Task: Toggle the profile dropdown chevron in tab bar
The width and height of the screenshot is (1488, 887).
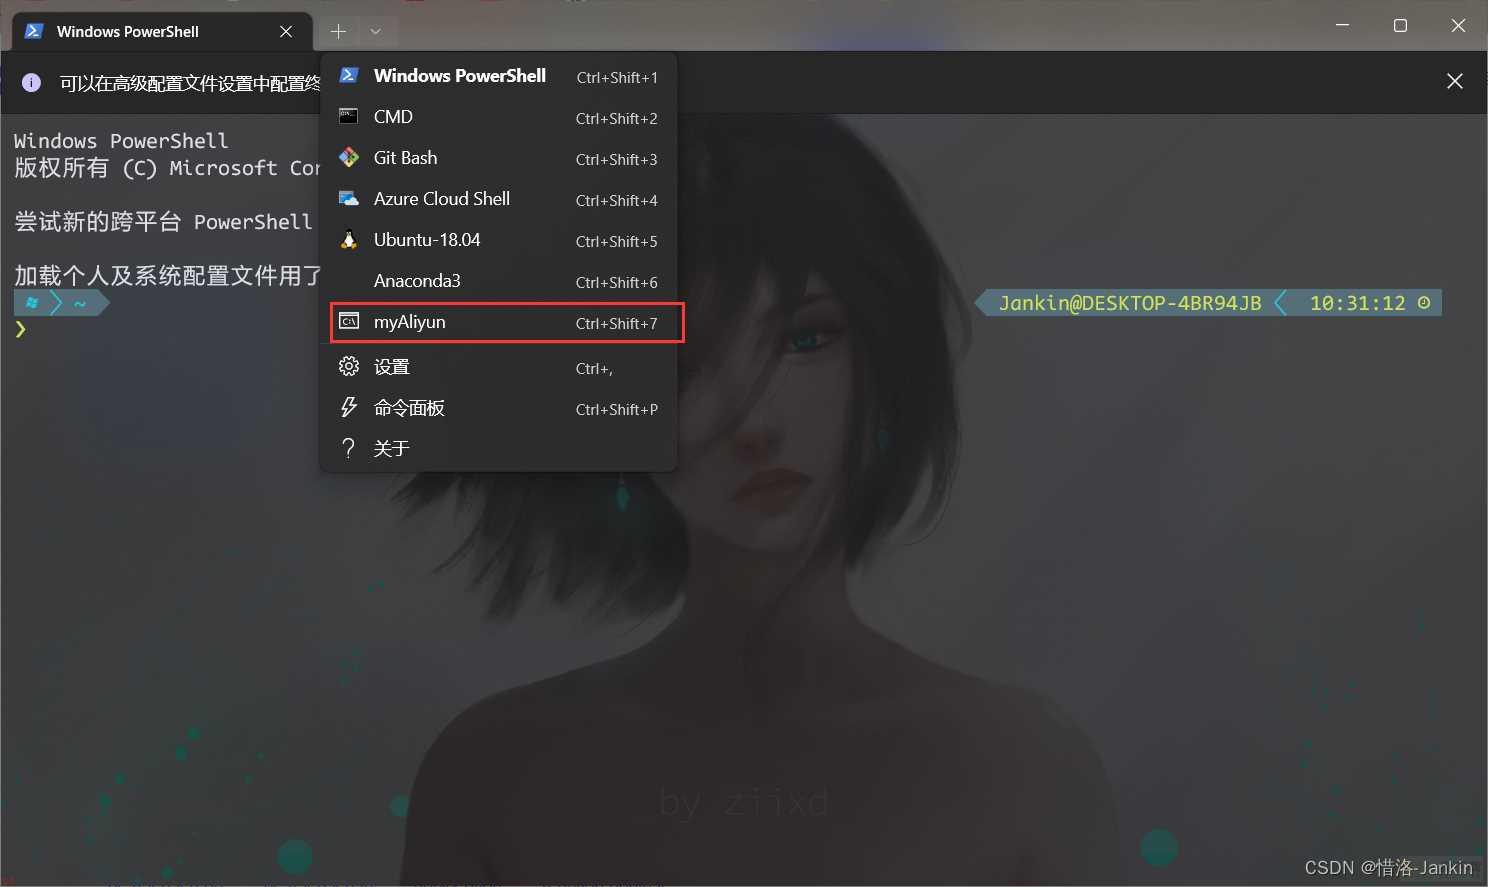Action: click(x=376, y=32)
